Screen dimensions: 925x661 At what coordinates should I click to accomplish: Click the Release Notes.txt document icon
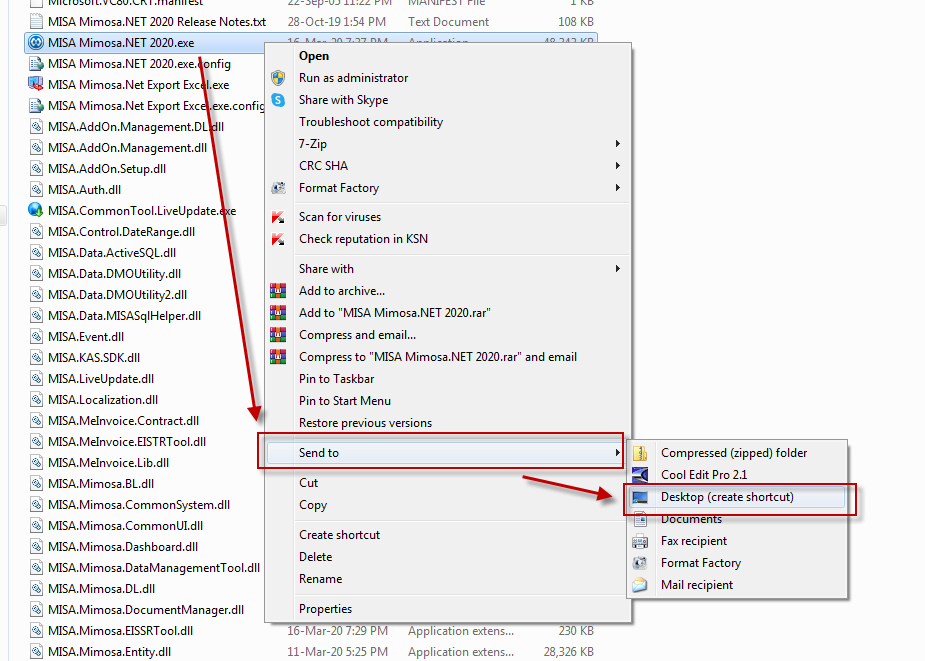coord(36,22)
